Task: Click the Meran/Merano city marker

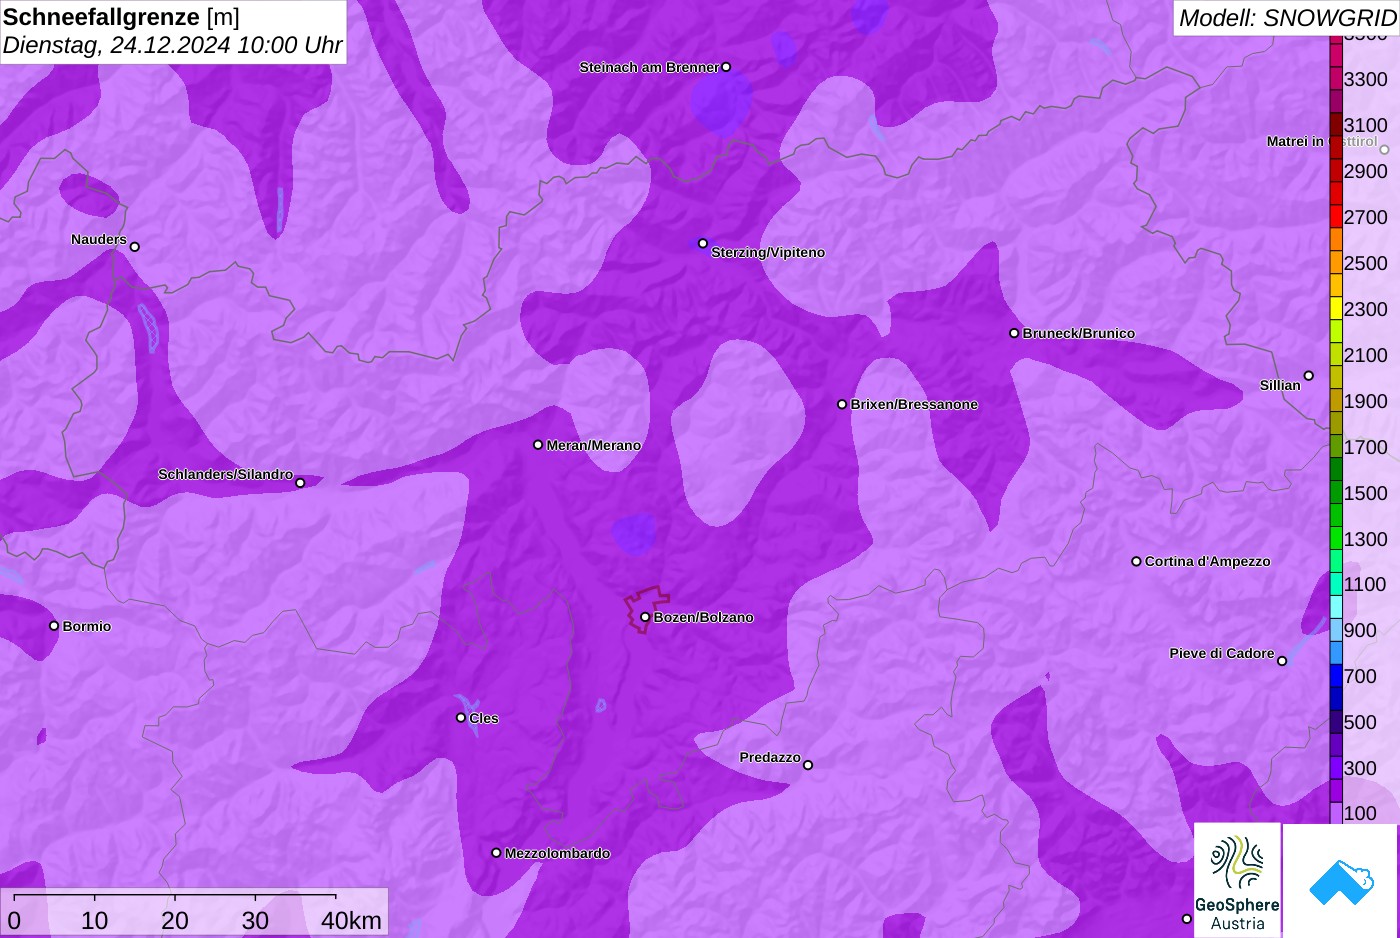Action: (x=538, y=445)
